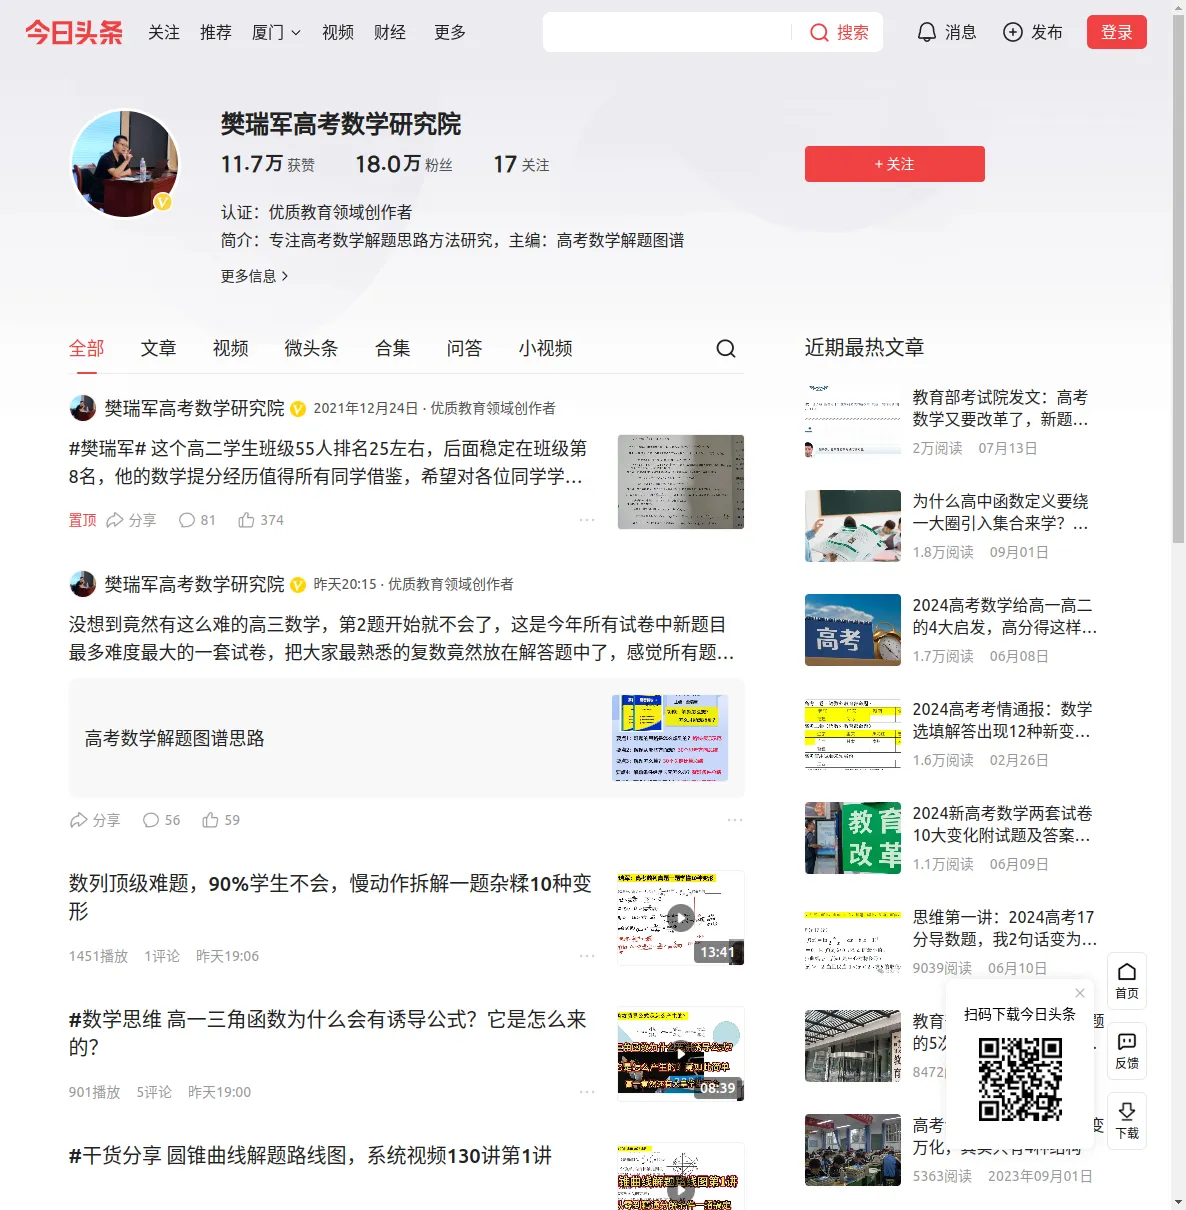
Task: Go to 关注 in top navigation
Action: (x=164, y=32)
